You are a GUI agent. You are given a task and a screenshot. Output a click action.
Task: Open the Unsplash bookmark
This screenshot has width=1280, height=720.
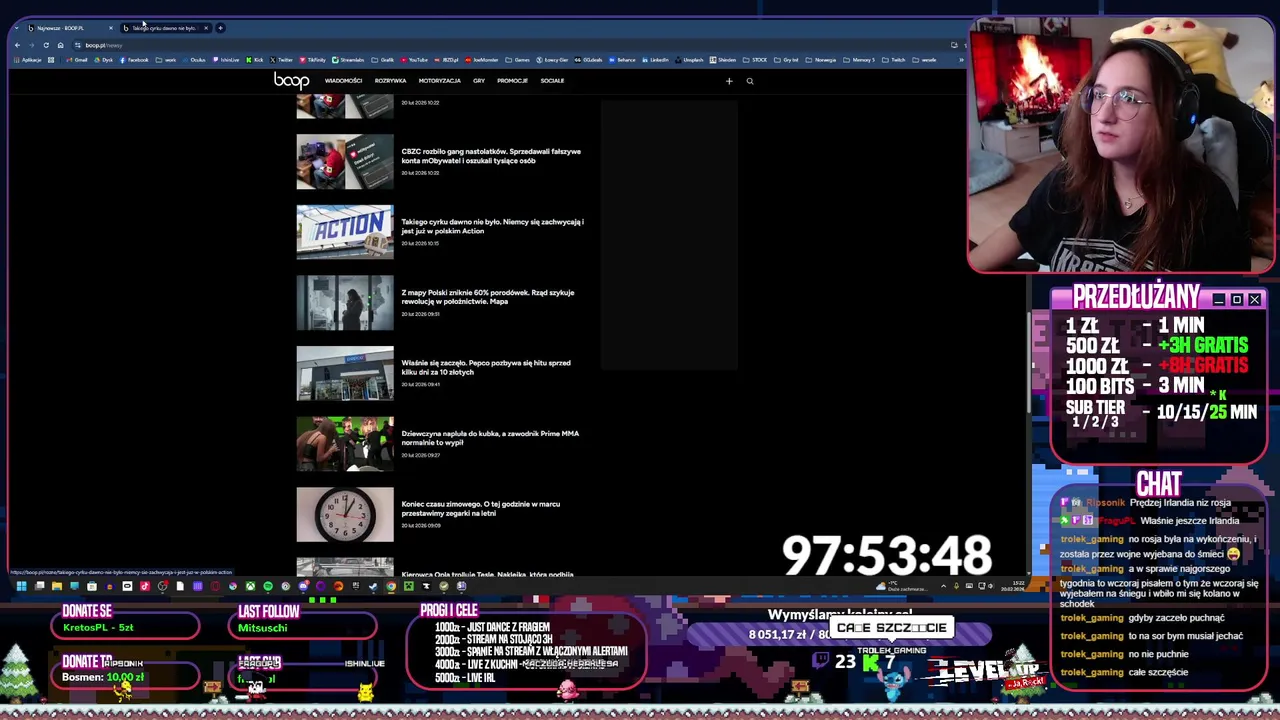[689, 60]
